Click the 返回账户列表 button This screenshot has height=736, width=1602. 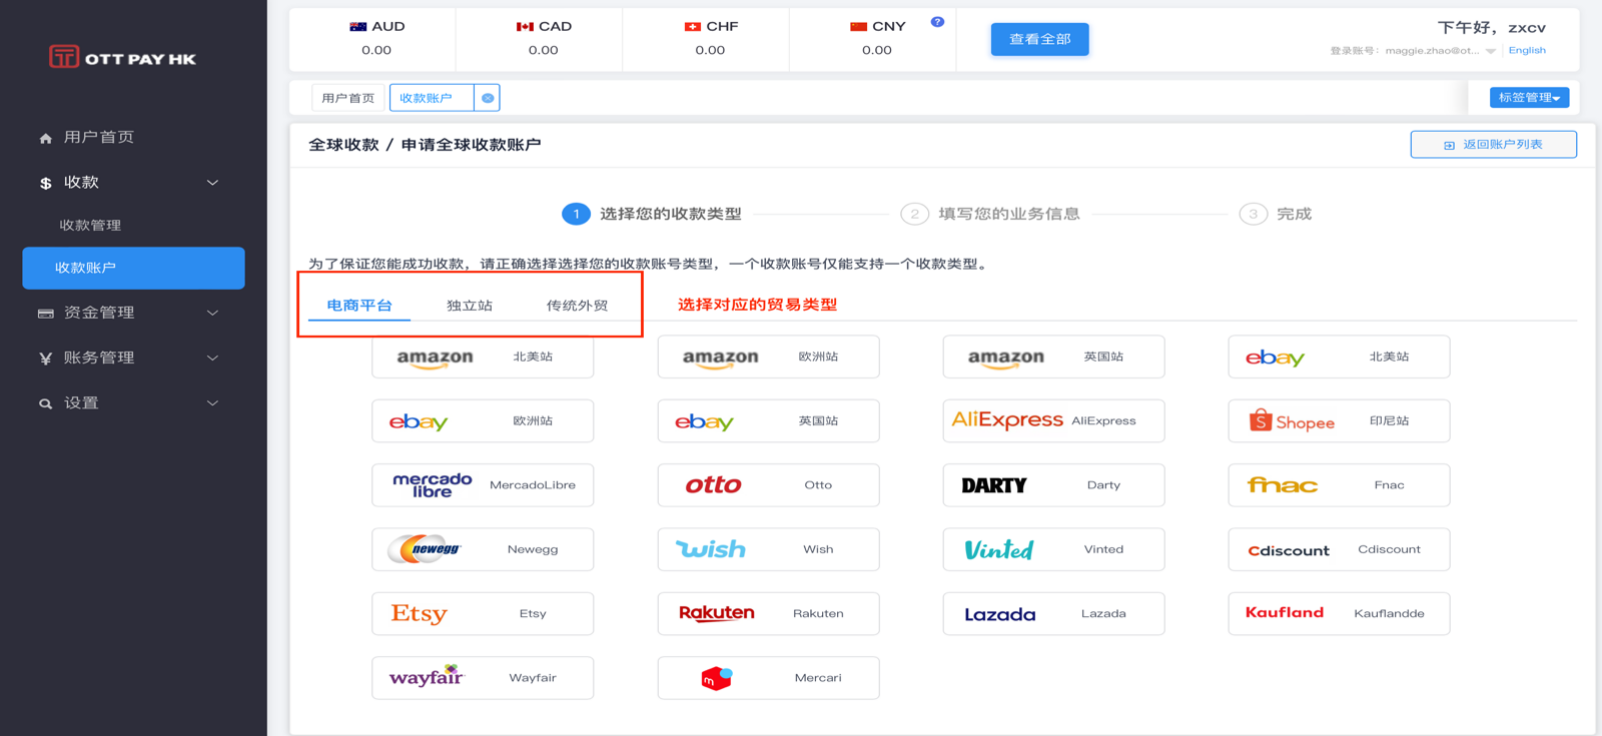point(1493,144)
